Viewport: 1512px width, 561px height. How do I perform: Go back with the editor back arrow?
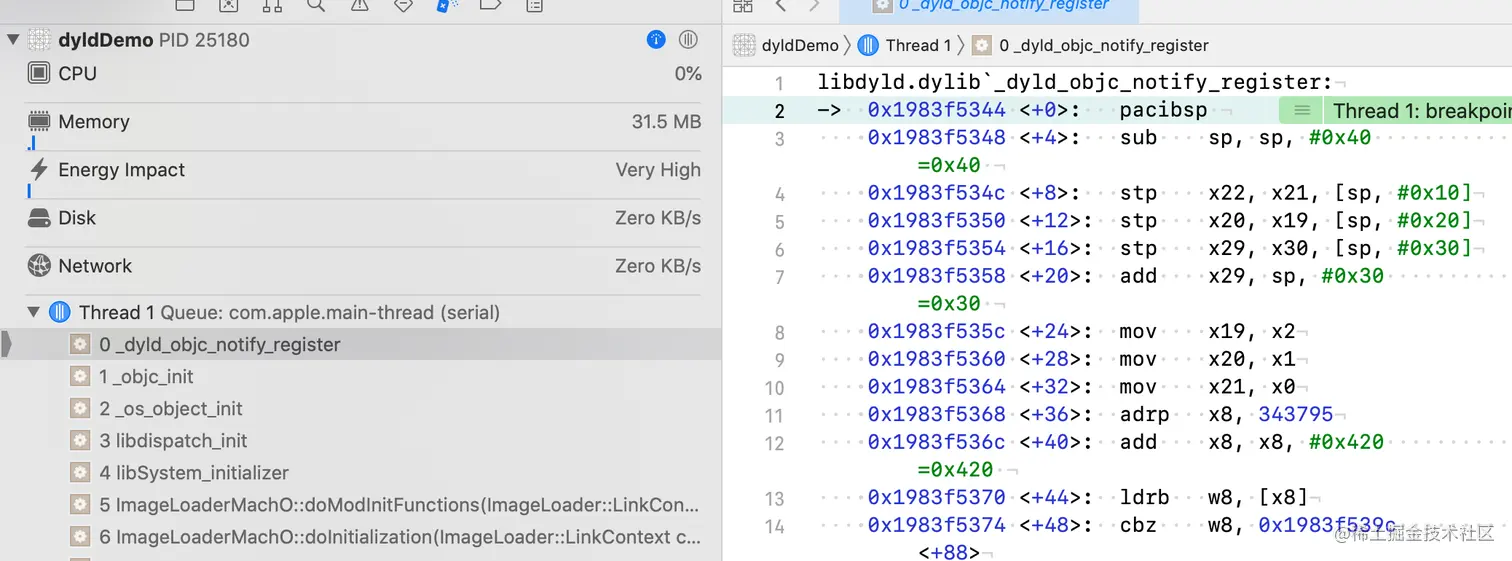click(781, 5)
